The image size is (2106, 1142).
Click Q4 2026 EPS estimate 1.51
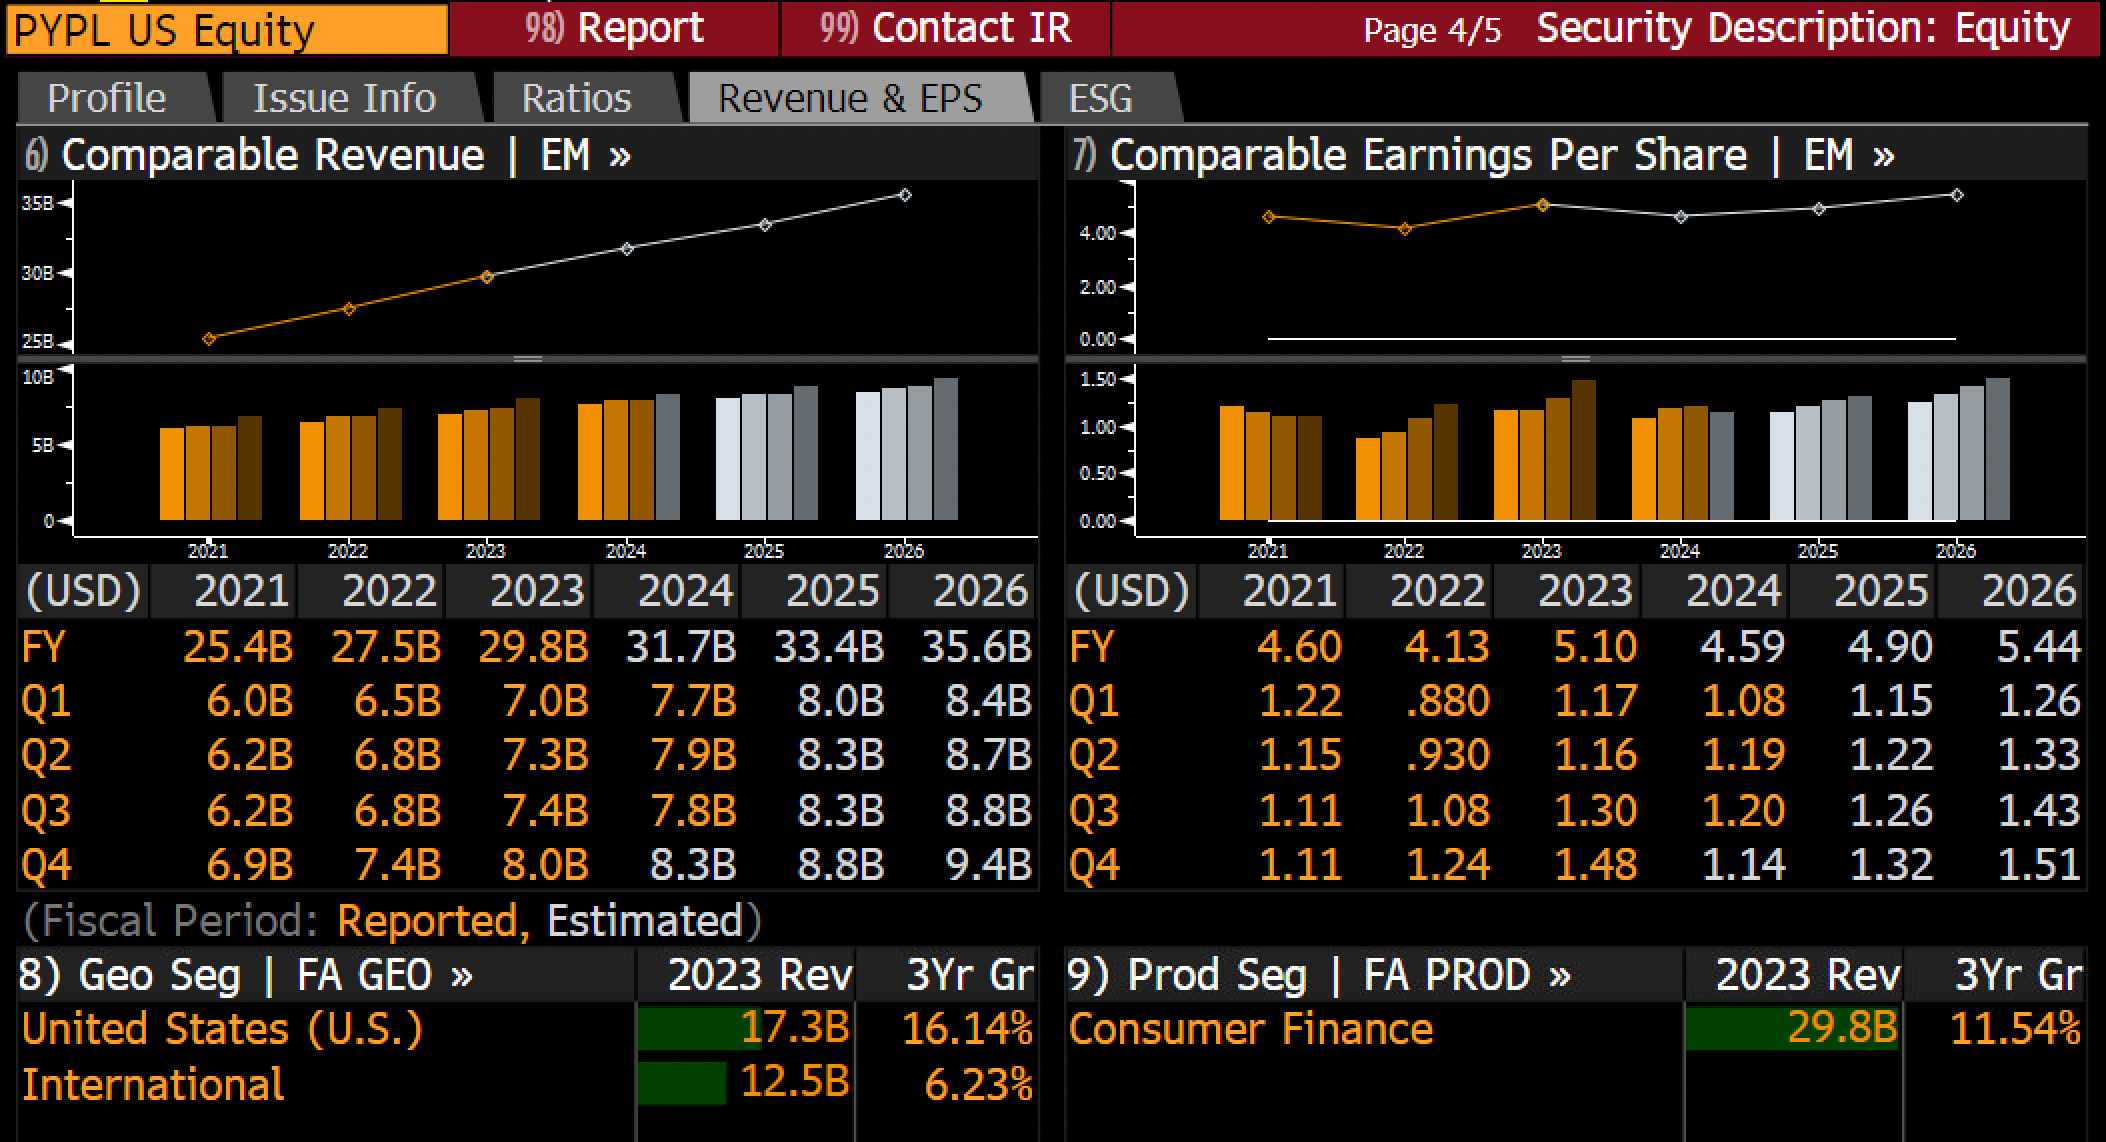coord(2039,864)
